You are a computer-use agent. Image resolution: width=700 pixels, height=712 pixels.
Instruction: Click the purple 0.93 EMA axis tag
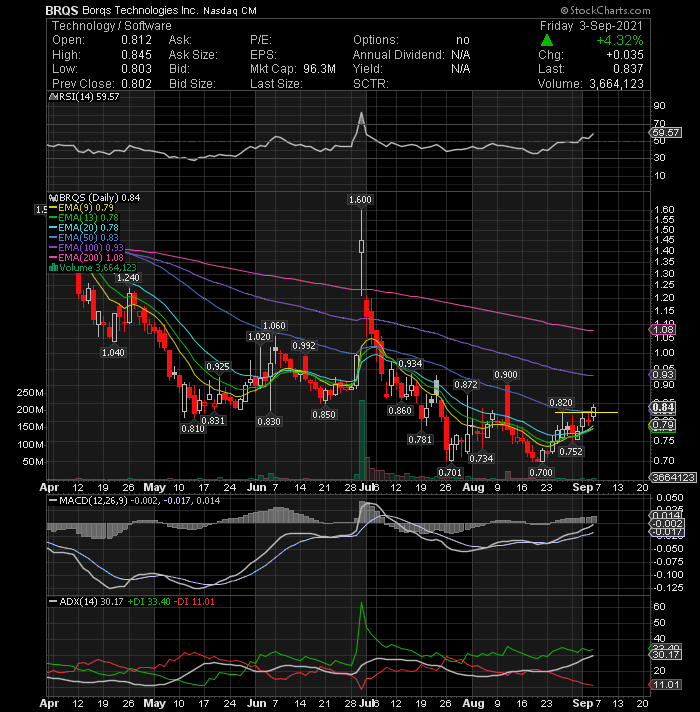pos(663,375)
